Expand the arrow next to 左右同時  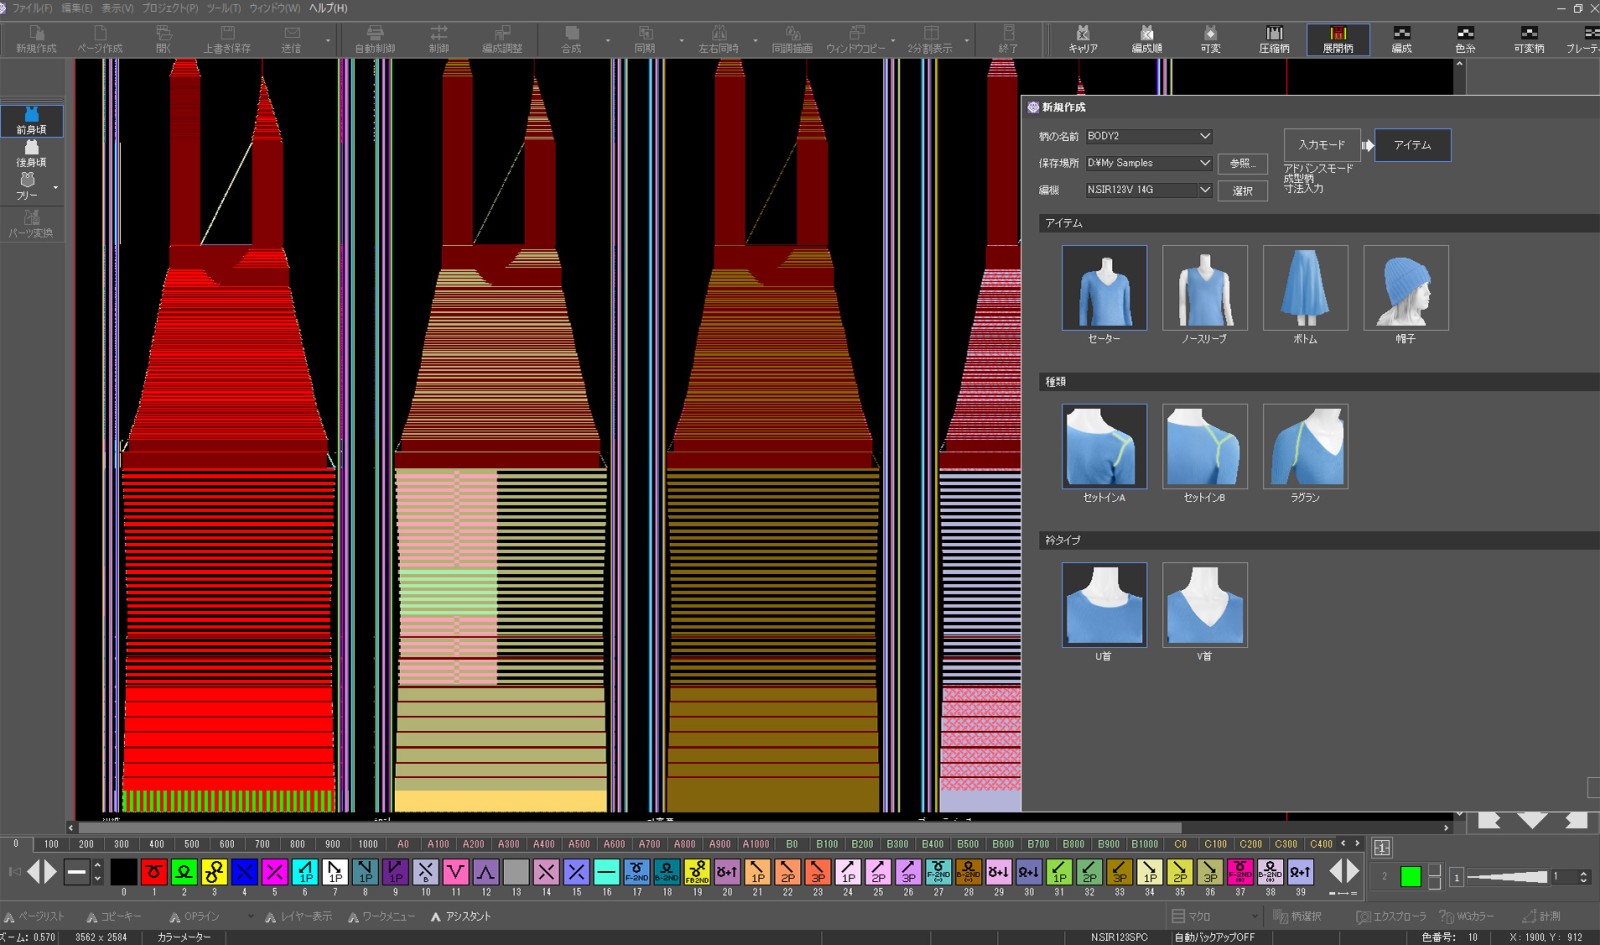tap(755, 41)
